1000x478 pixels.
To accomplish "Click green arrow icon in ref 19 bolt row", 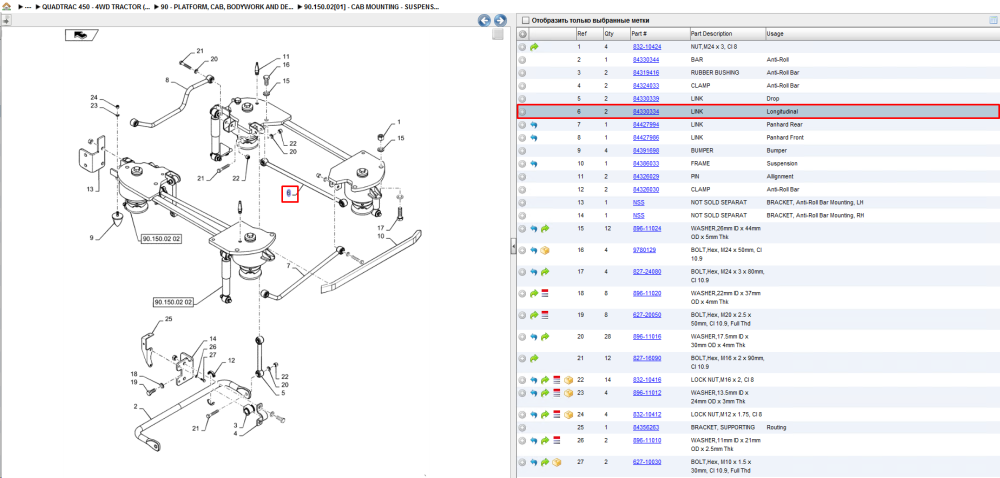I will pyautogui.click(x=534, y=315).
